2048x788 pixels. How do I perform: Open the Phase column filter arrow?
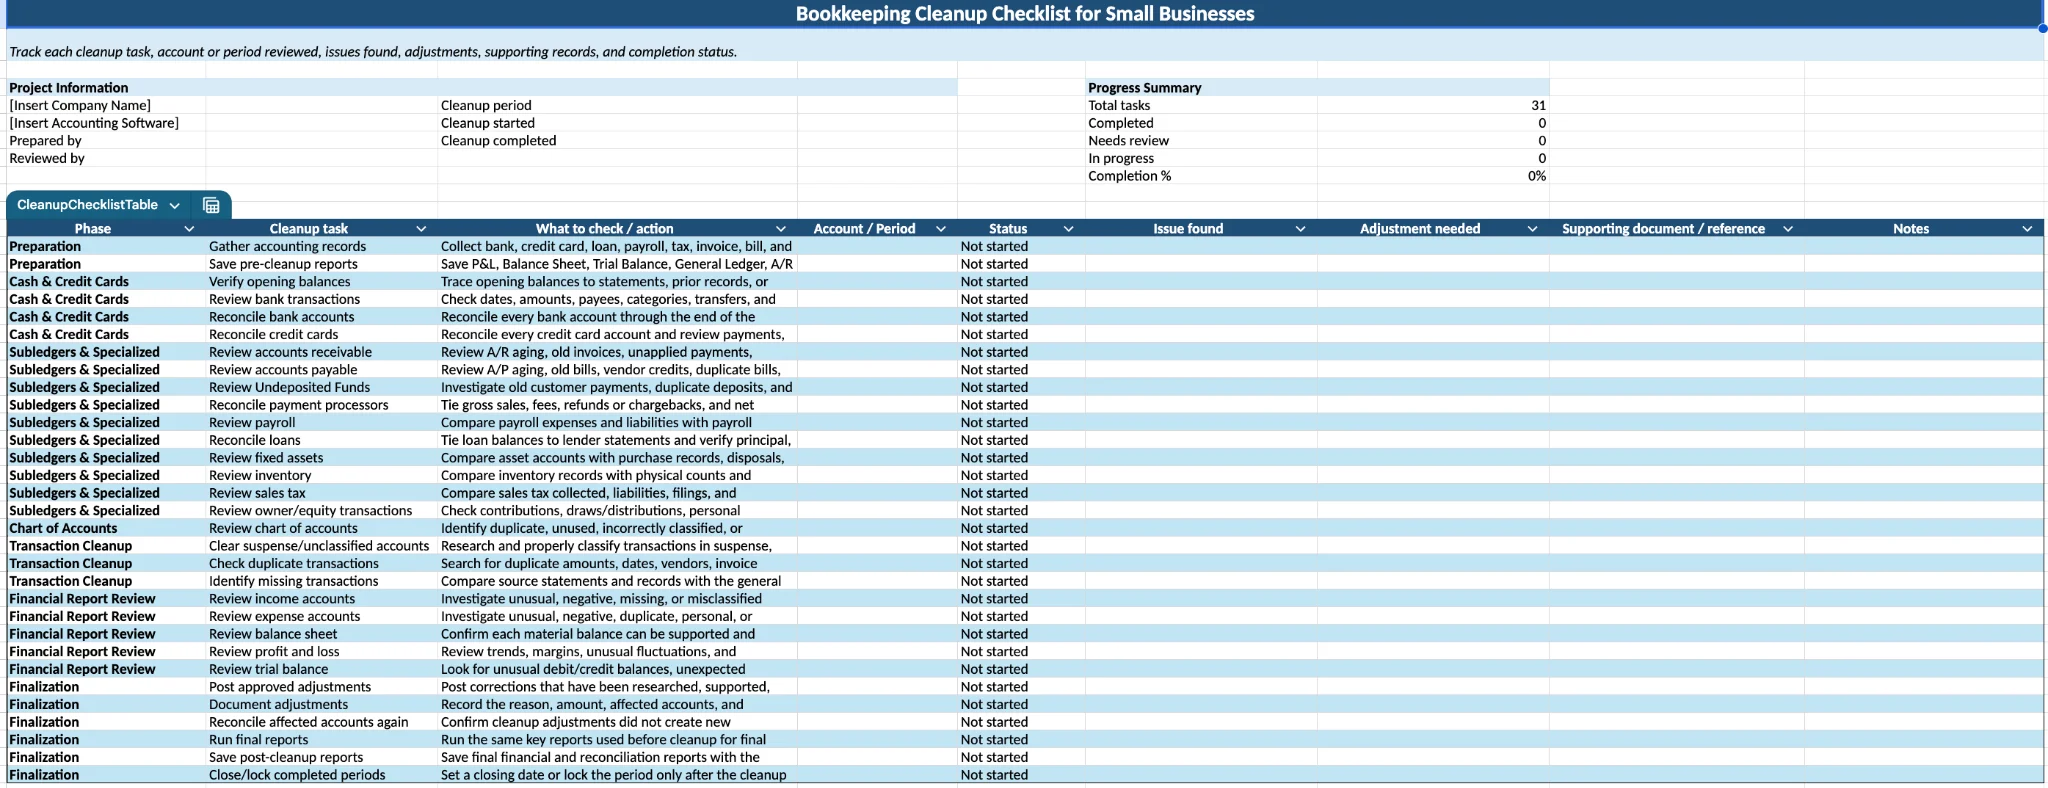[189, 229]
